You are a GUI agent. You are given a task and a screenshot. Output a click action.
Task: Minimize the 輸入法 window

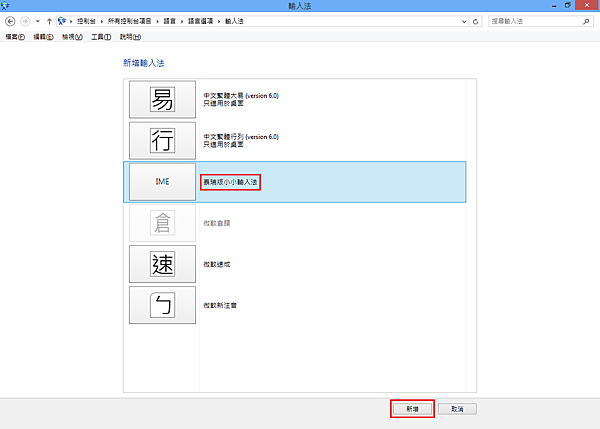554,5
